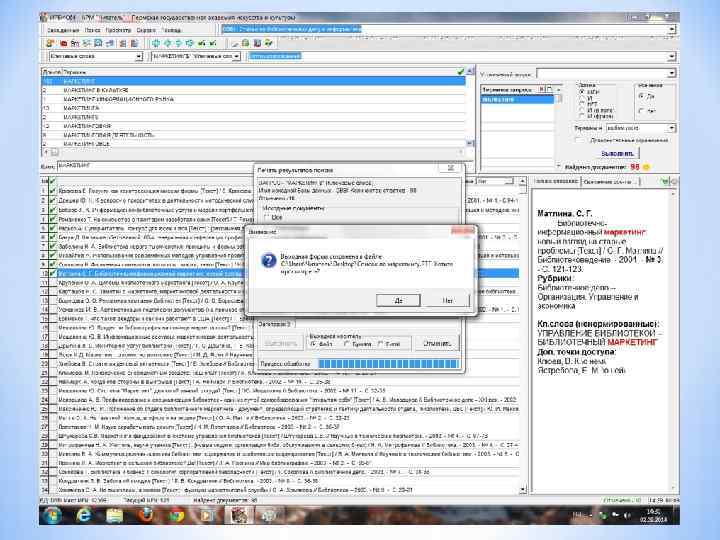720x540 pixels.
Task: Select the 'НЕТ' logic radio button
Action: tap(582, 104)
